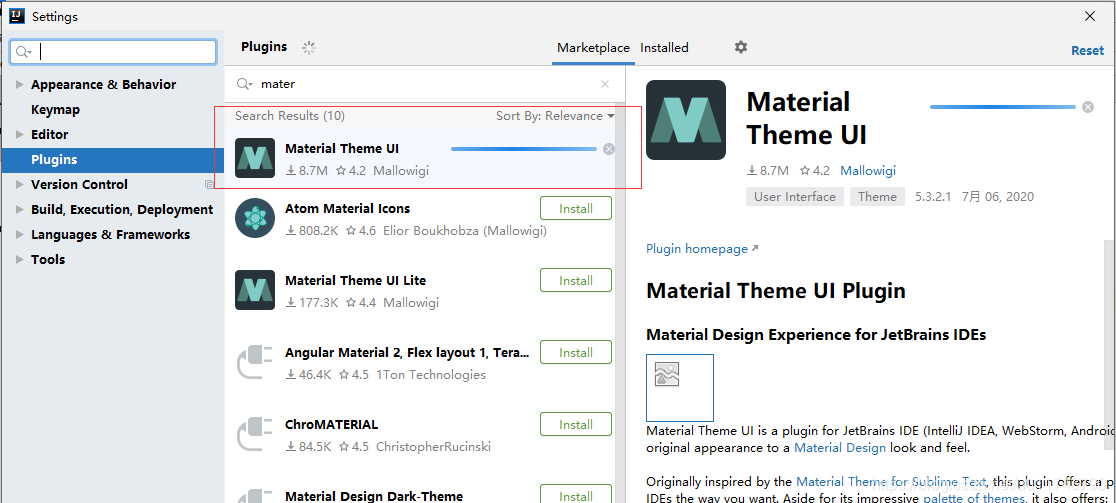Clear the plugin search text

(605, 84)
